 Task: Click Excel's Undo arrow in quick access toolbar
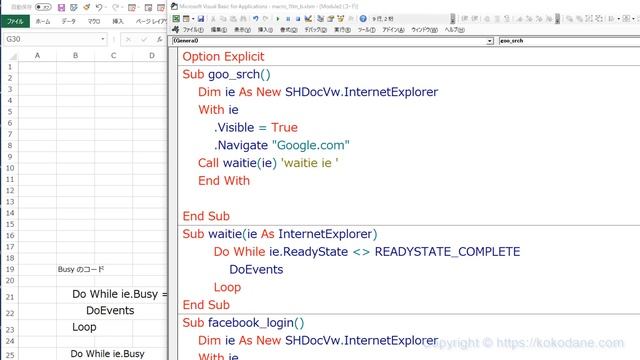[99, 7]
